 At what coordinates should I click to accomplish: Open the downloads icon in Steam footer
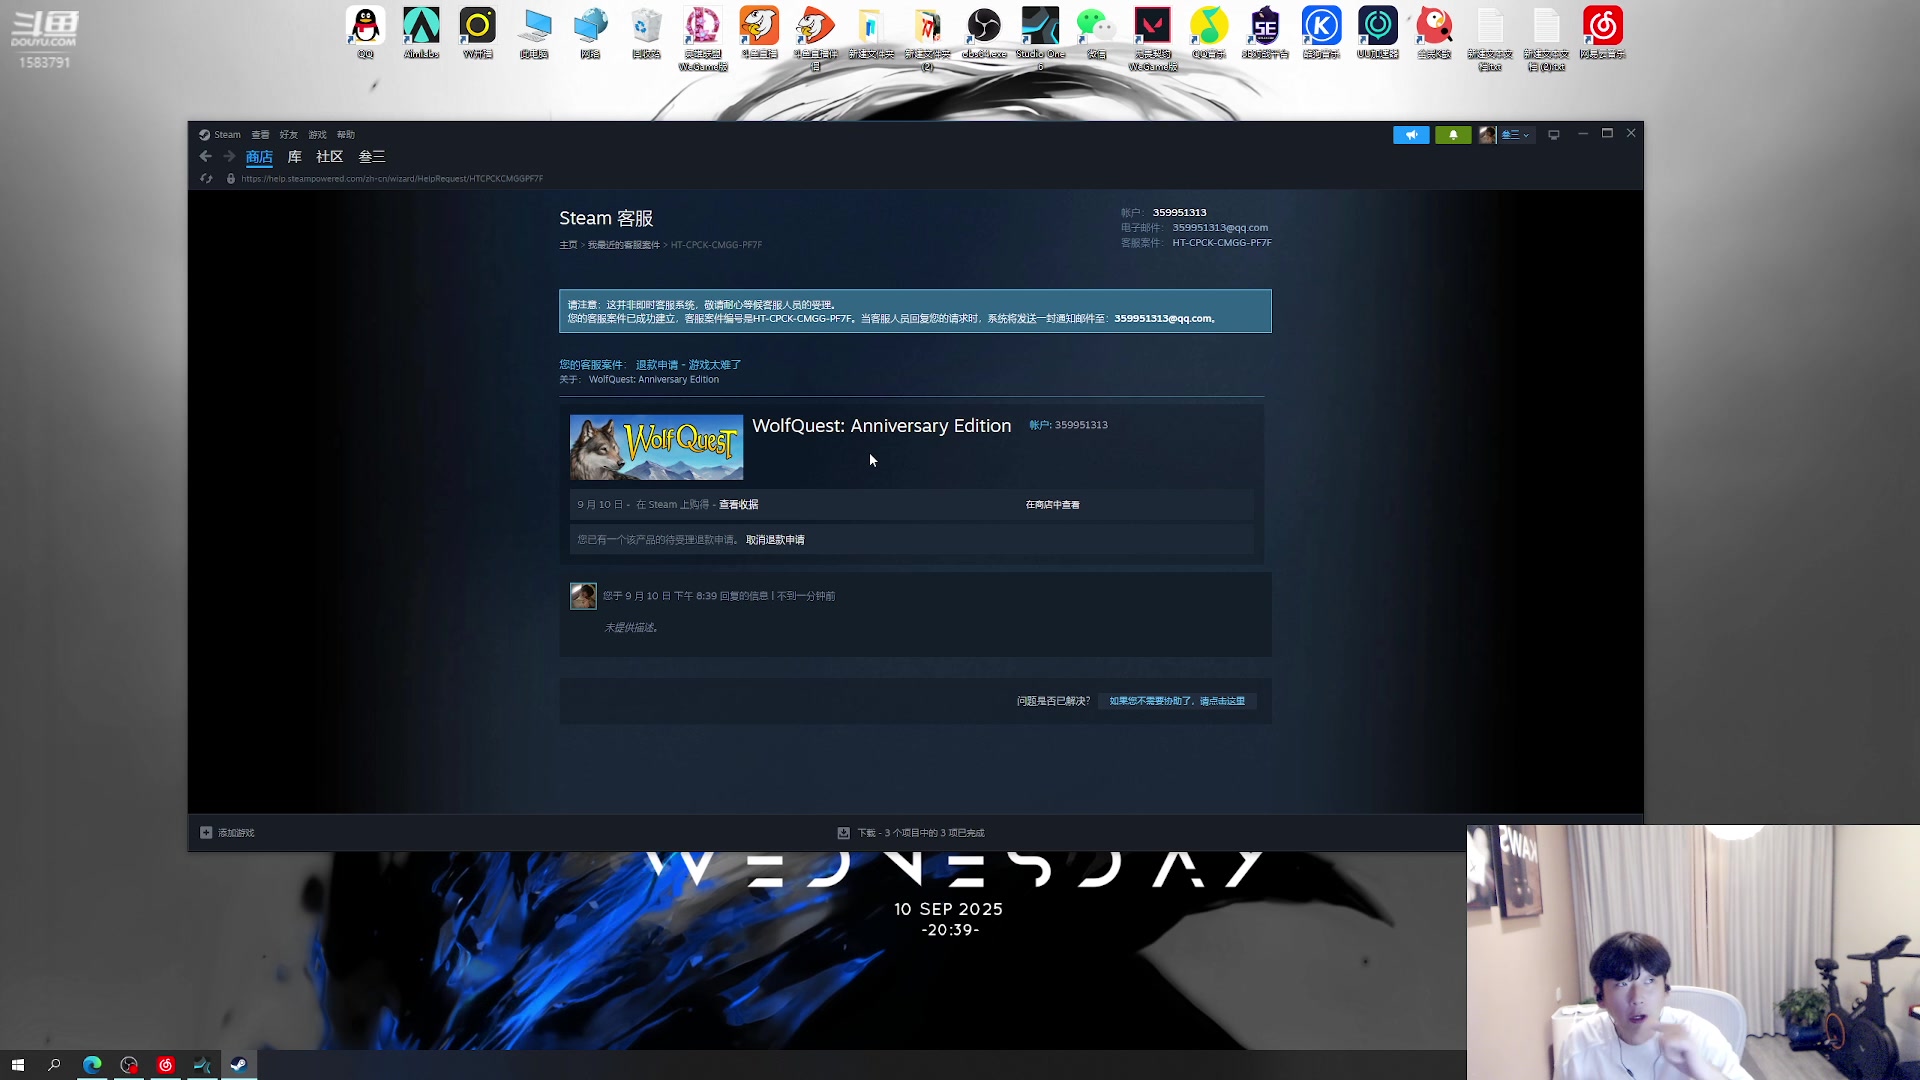tap(843, 833)
